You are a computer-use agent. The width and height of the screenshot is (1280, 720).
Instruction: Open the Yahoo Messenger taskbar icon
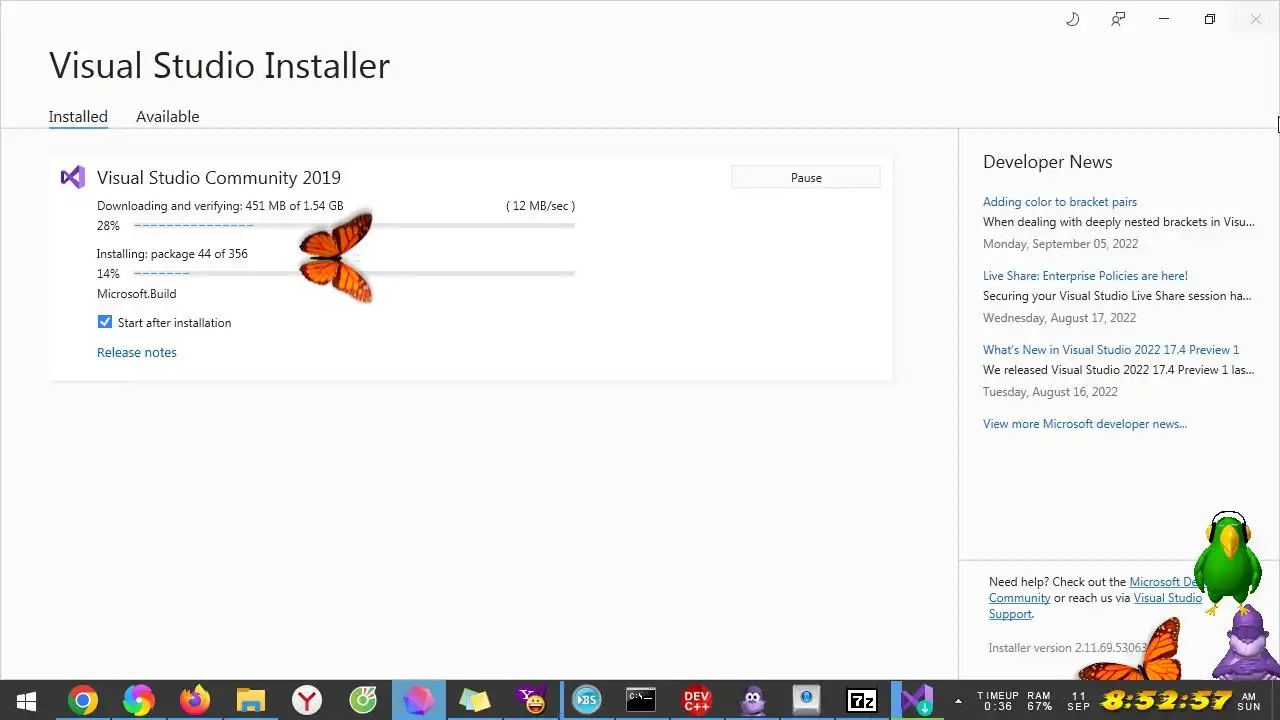(x=530, y=700)
